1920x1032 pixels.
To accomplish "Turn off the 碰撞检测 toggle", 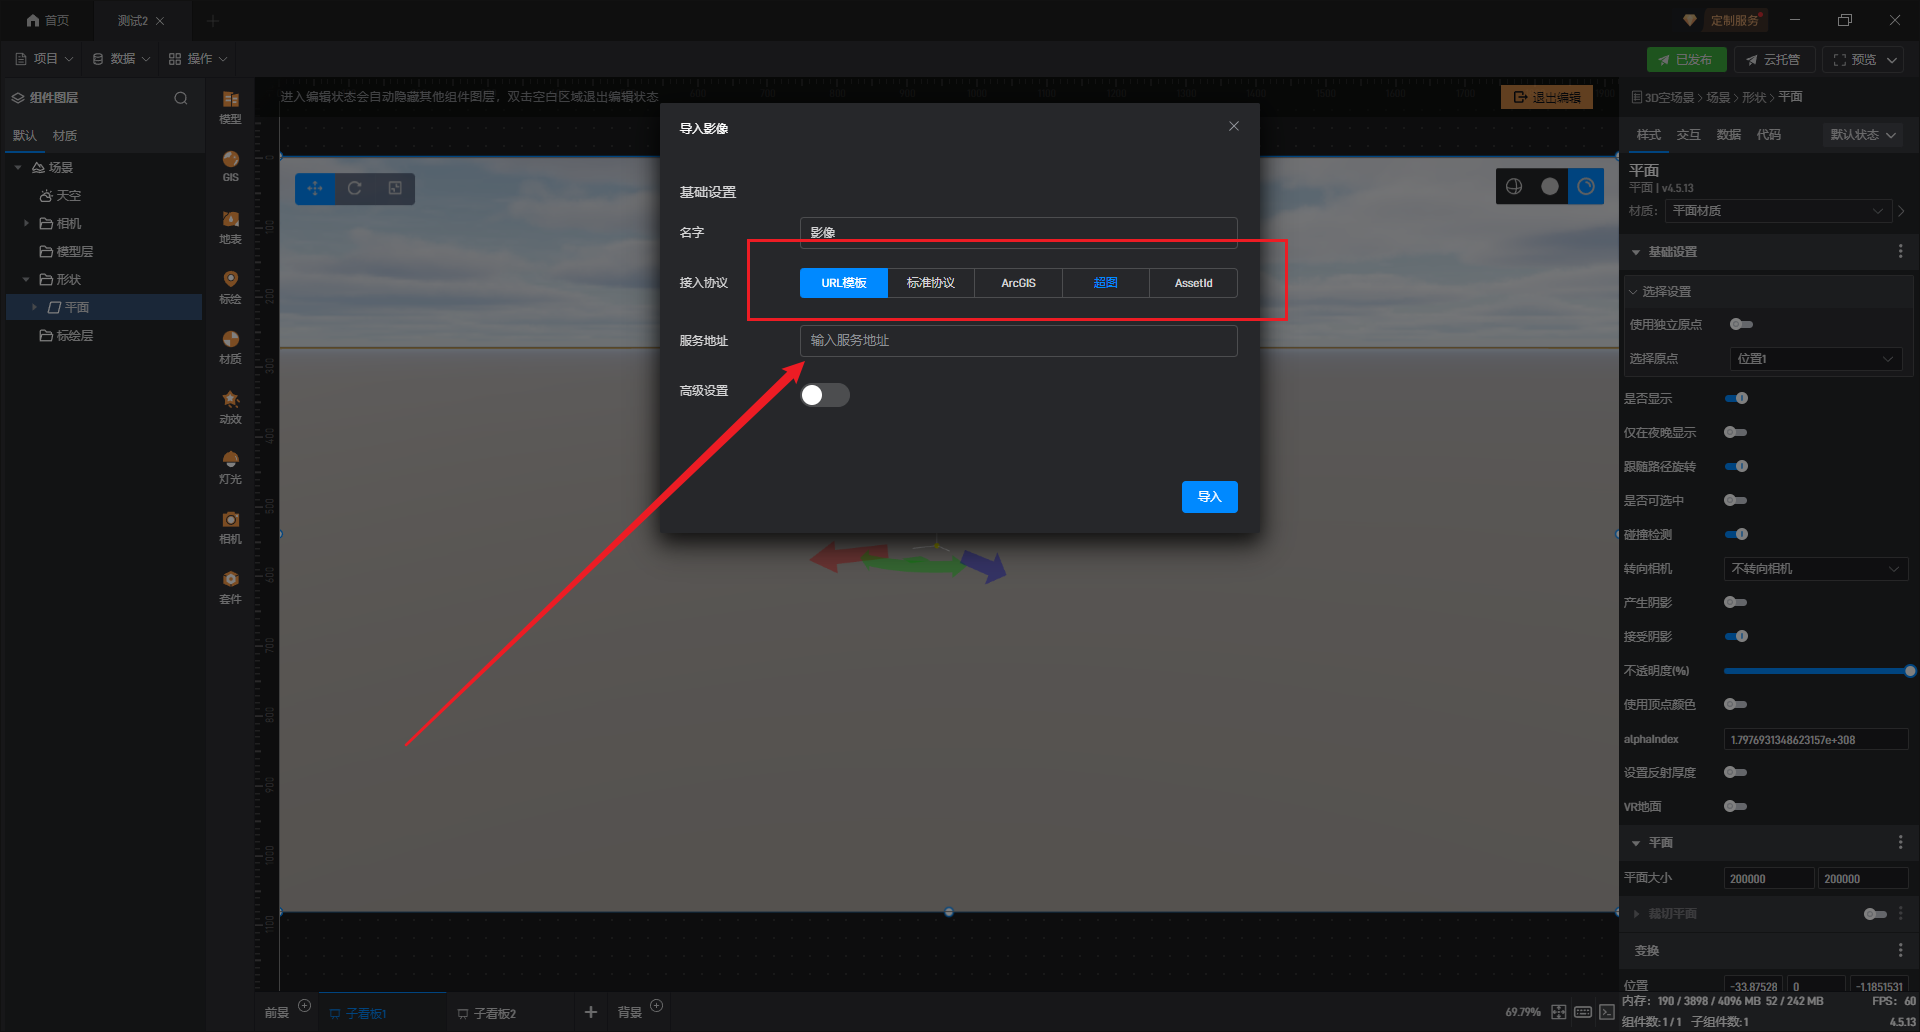I will click(x=1737, y=534).
